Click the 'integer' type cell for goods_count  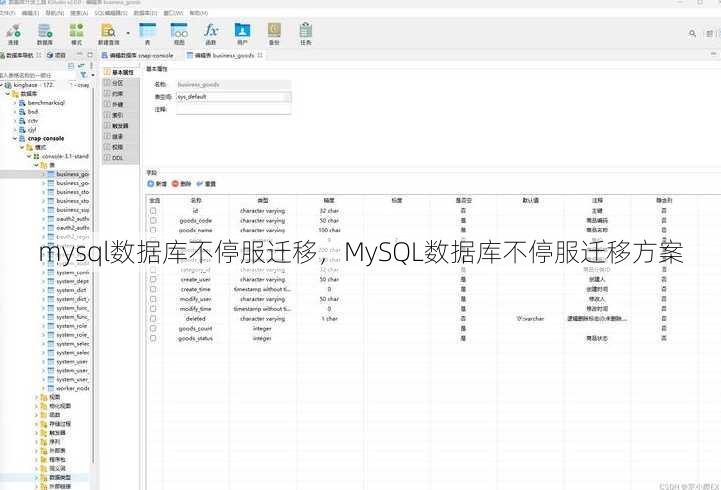262,329
